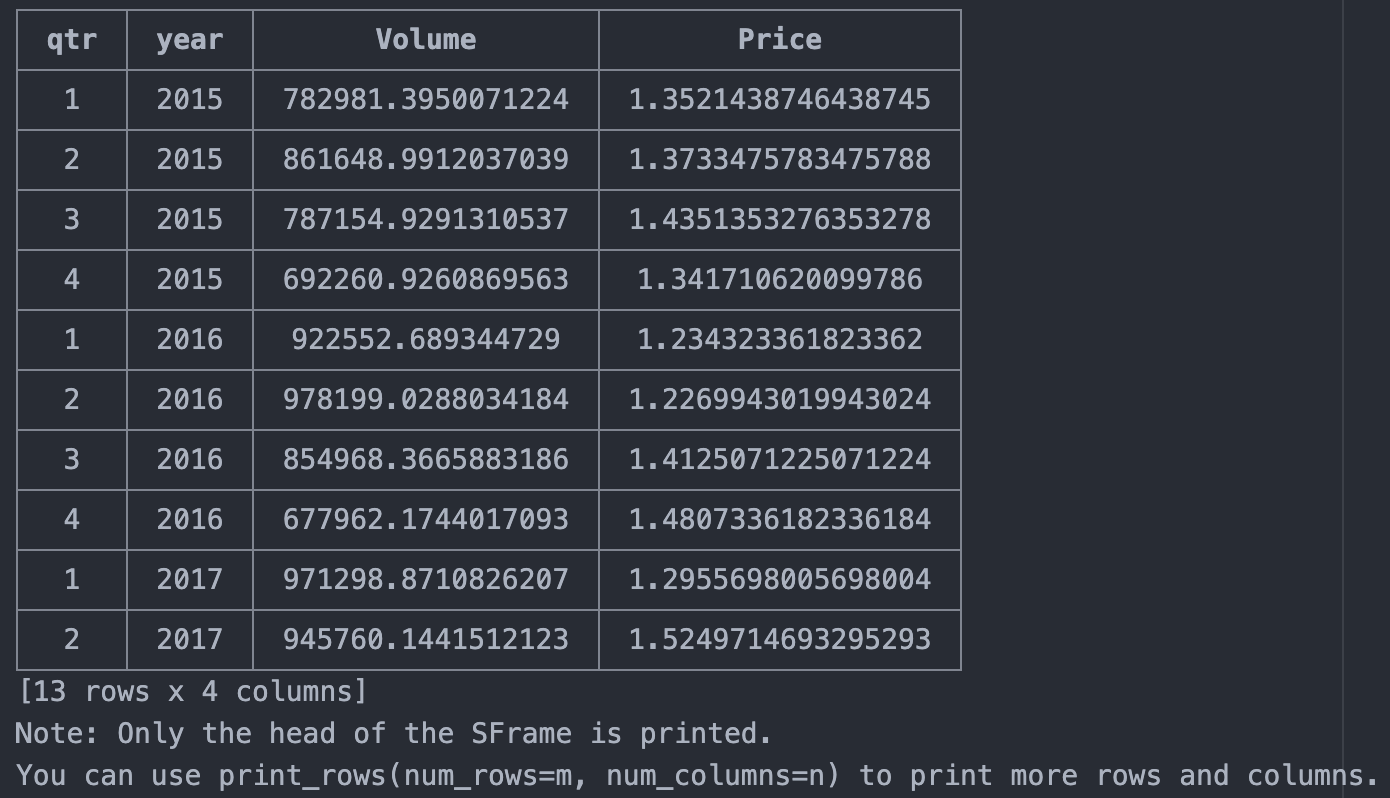Select Volume value 854968.3665883186

click(425, 460)
